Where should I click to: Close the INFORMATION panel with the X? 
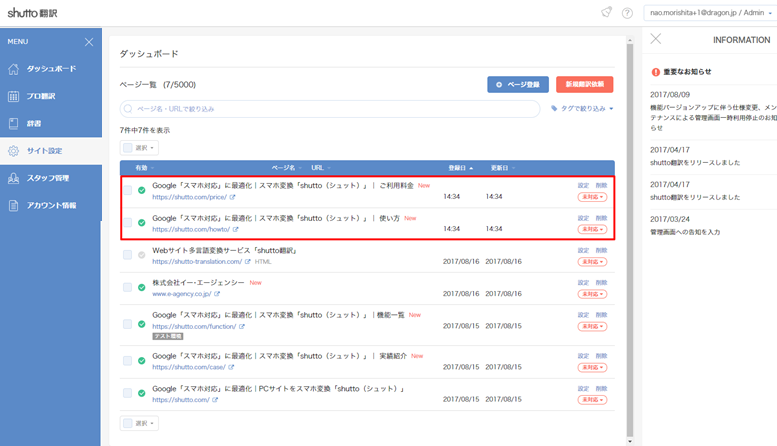pos(656,39)
